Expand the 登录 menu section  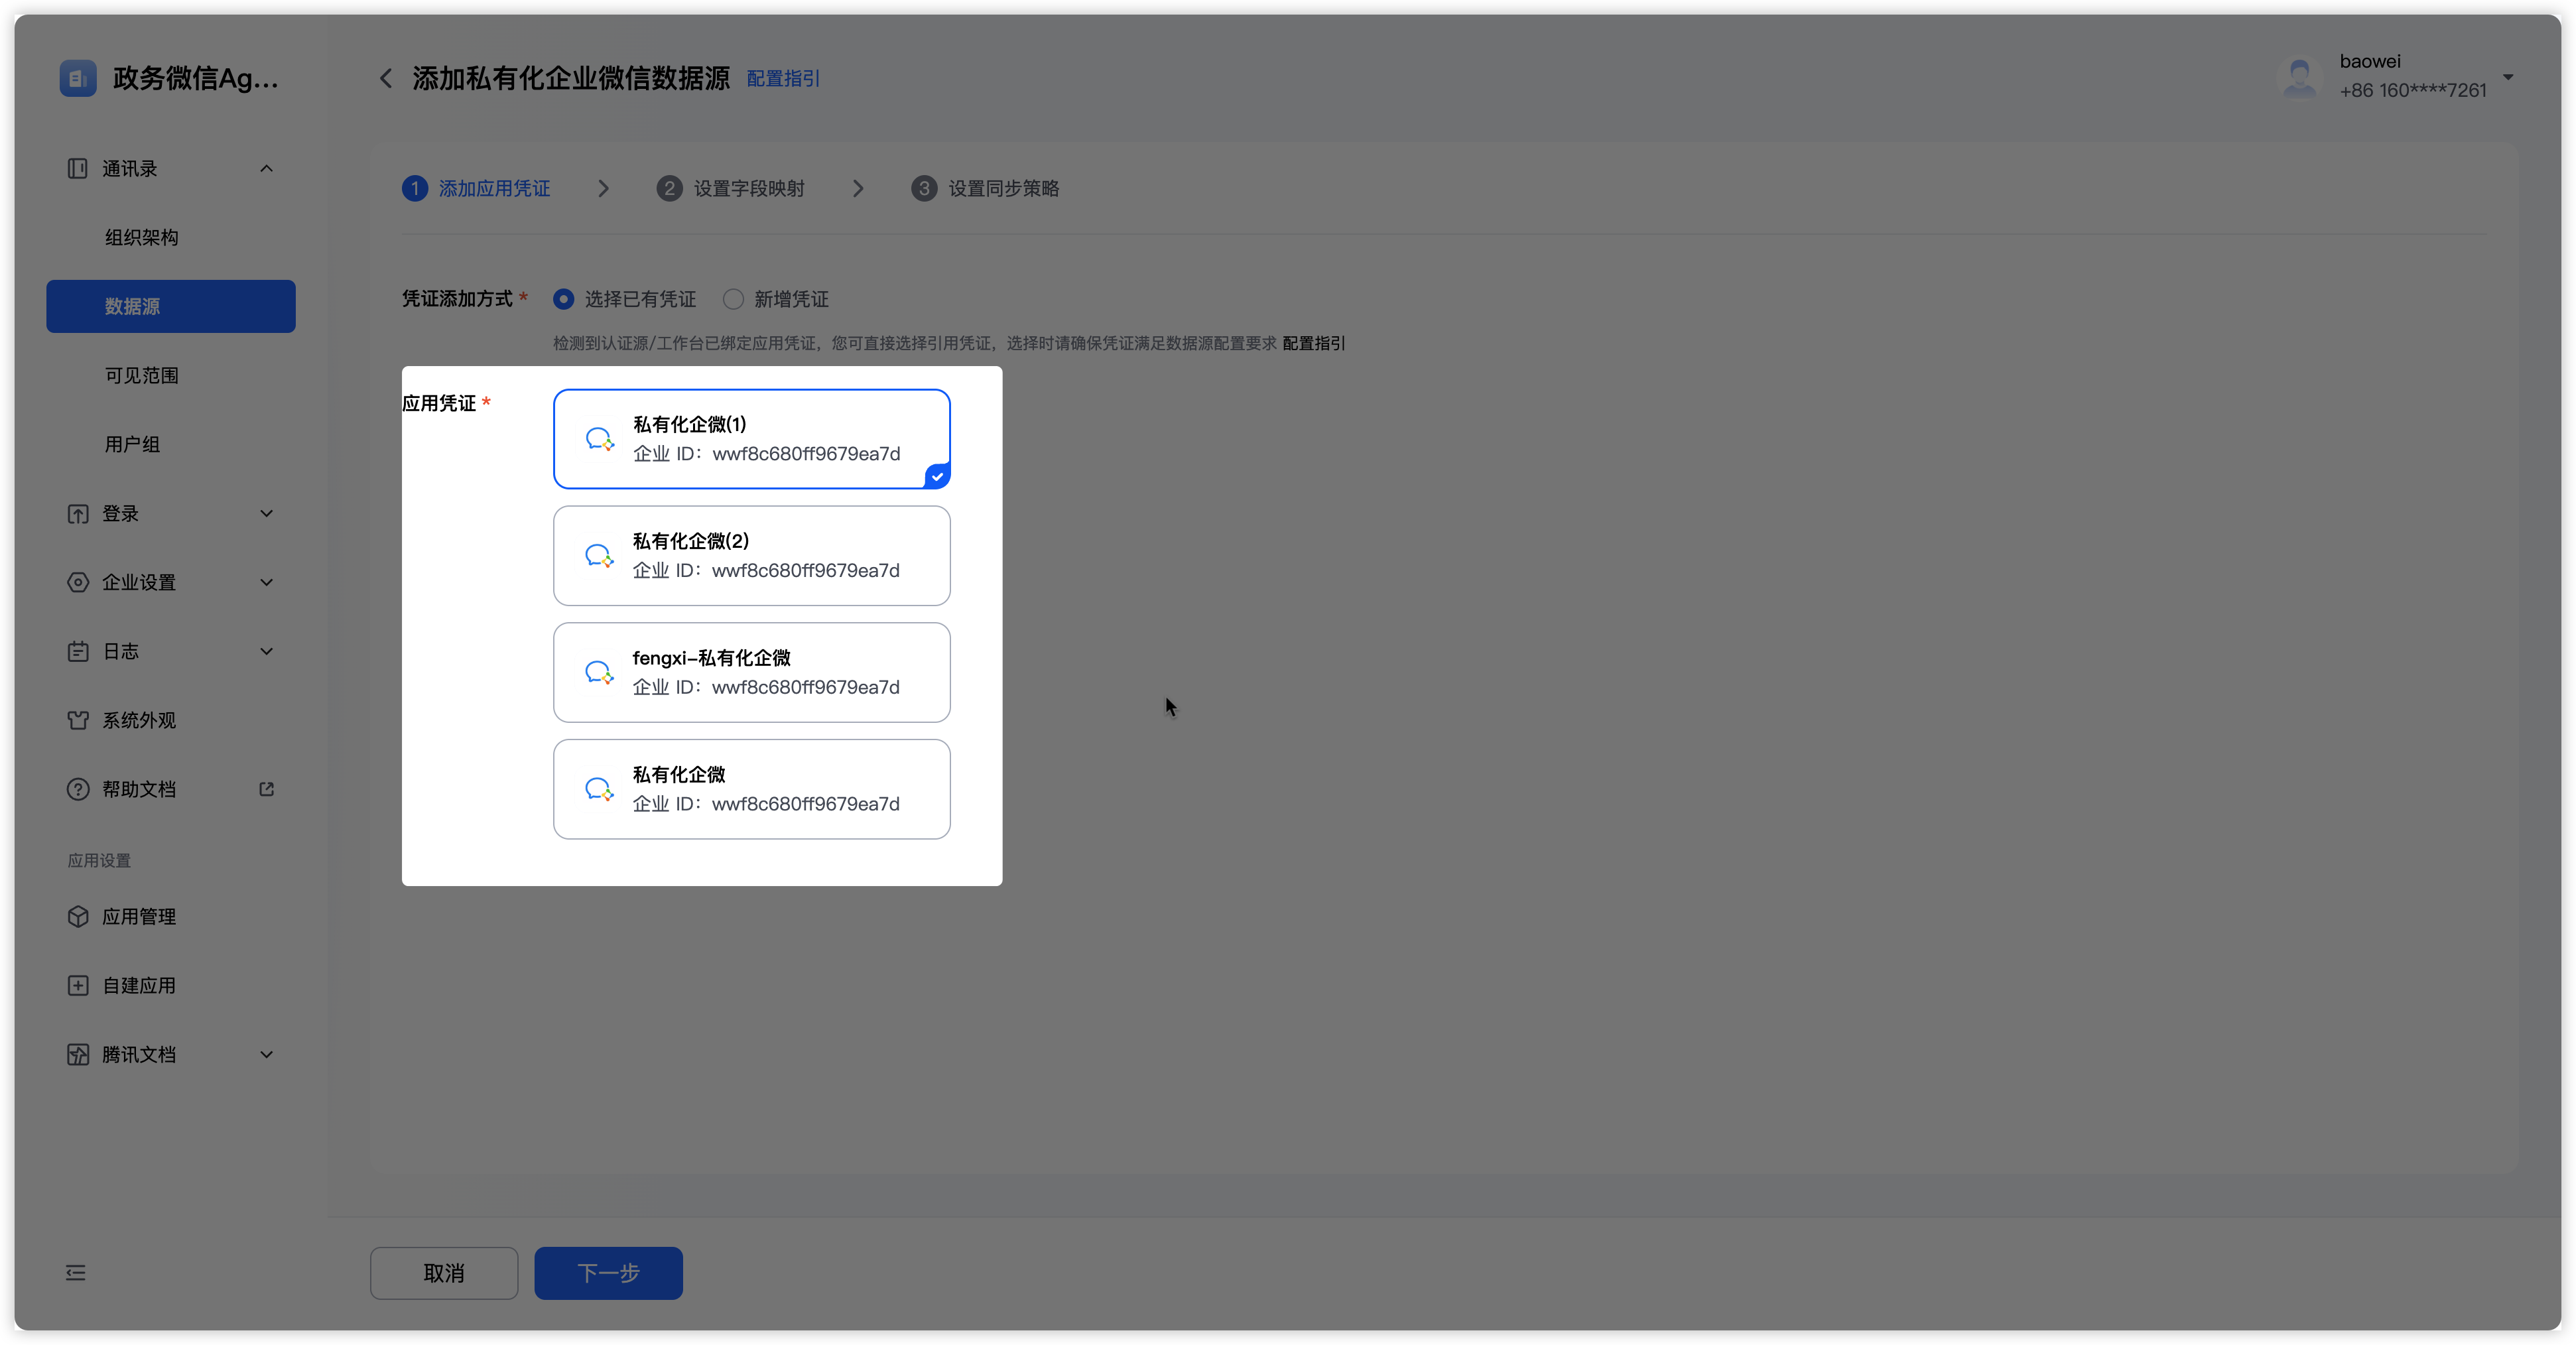click(x=266, y=513)
